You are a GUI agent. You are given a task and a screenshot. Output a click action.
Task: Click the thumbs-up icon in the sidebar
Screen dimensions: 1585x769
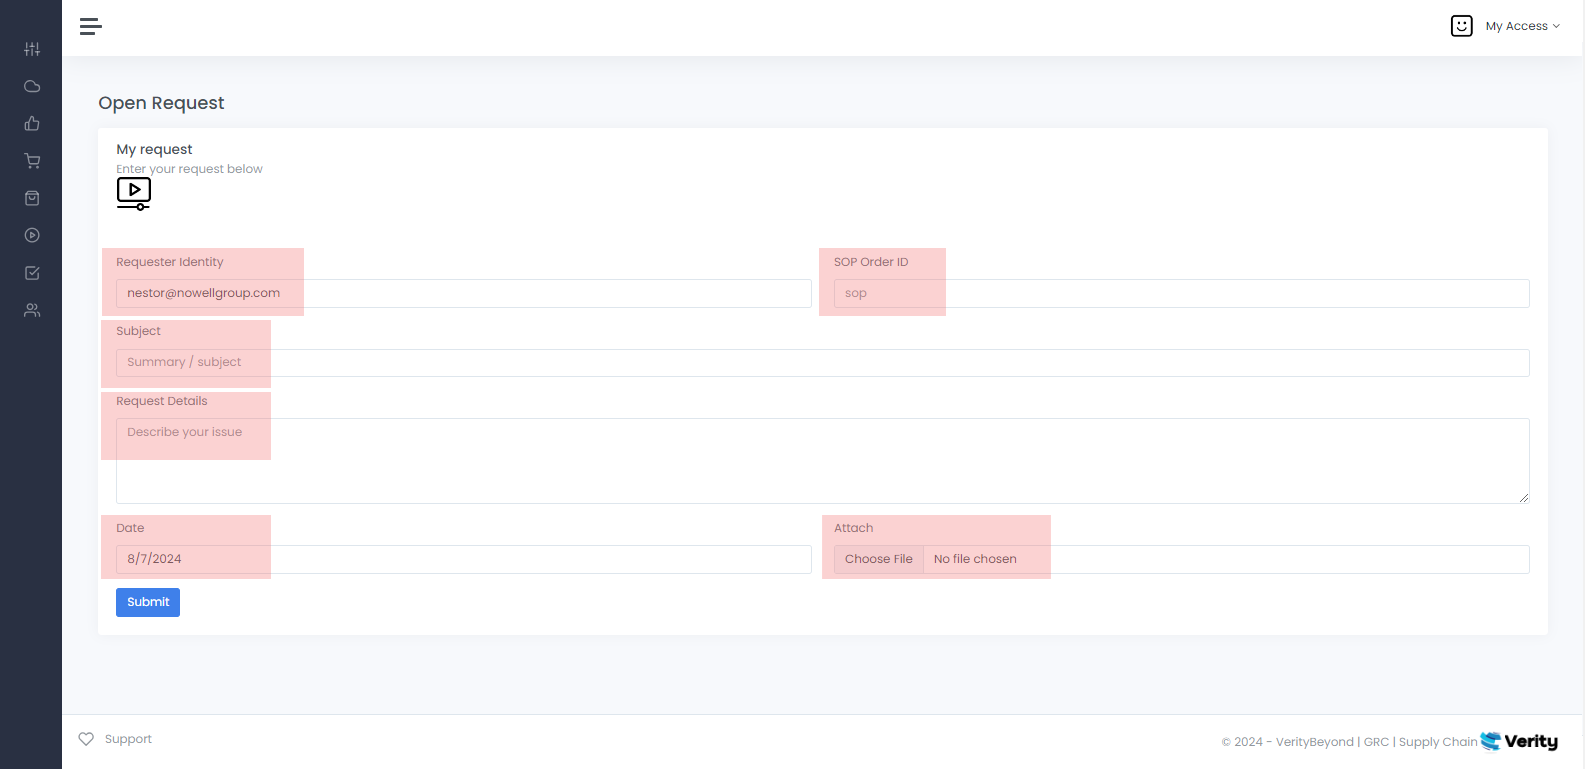[x=32, y=124]
